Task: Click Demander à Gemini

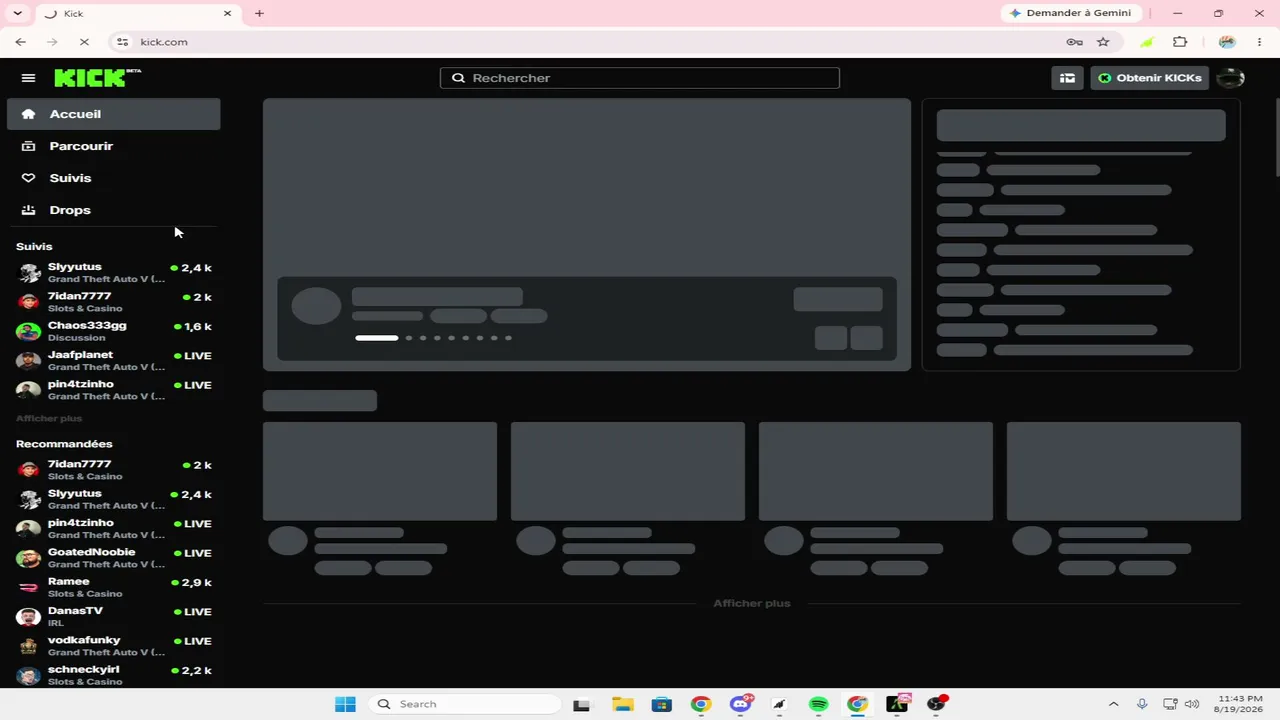Action: coord(1070,13)
